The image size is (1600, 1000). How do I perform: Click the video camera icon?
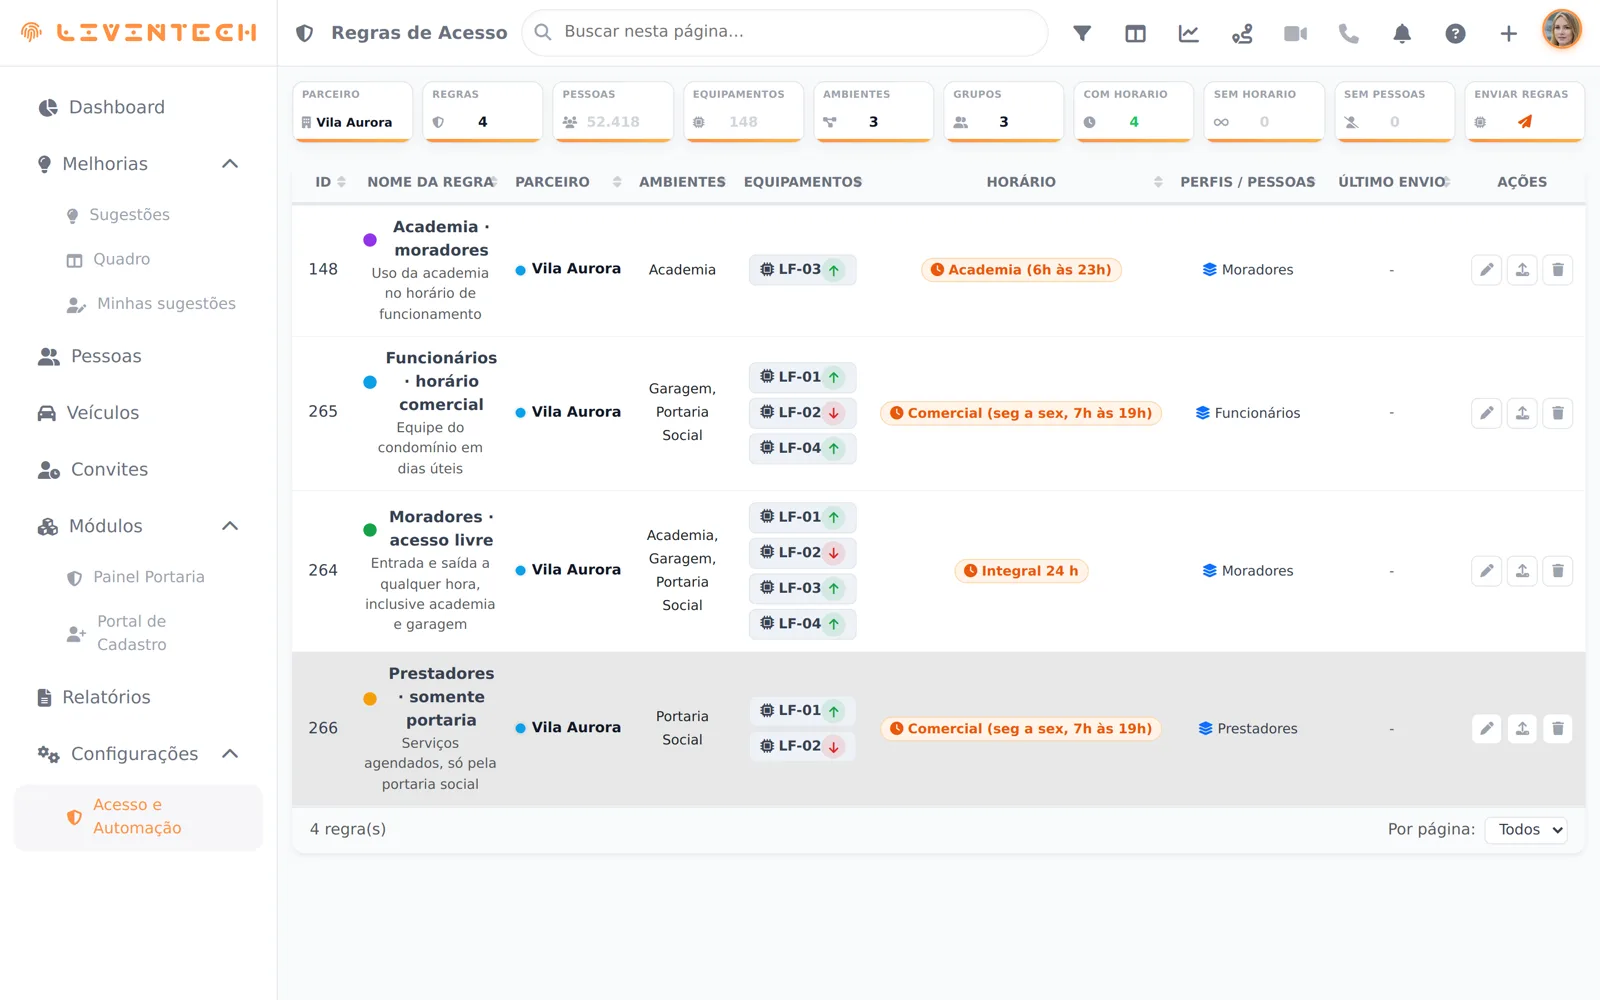click(x=1295, y=33)
